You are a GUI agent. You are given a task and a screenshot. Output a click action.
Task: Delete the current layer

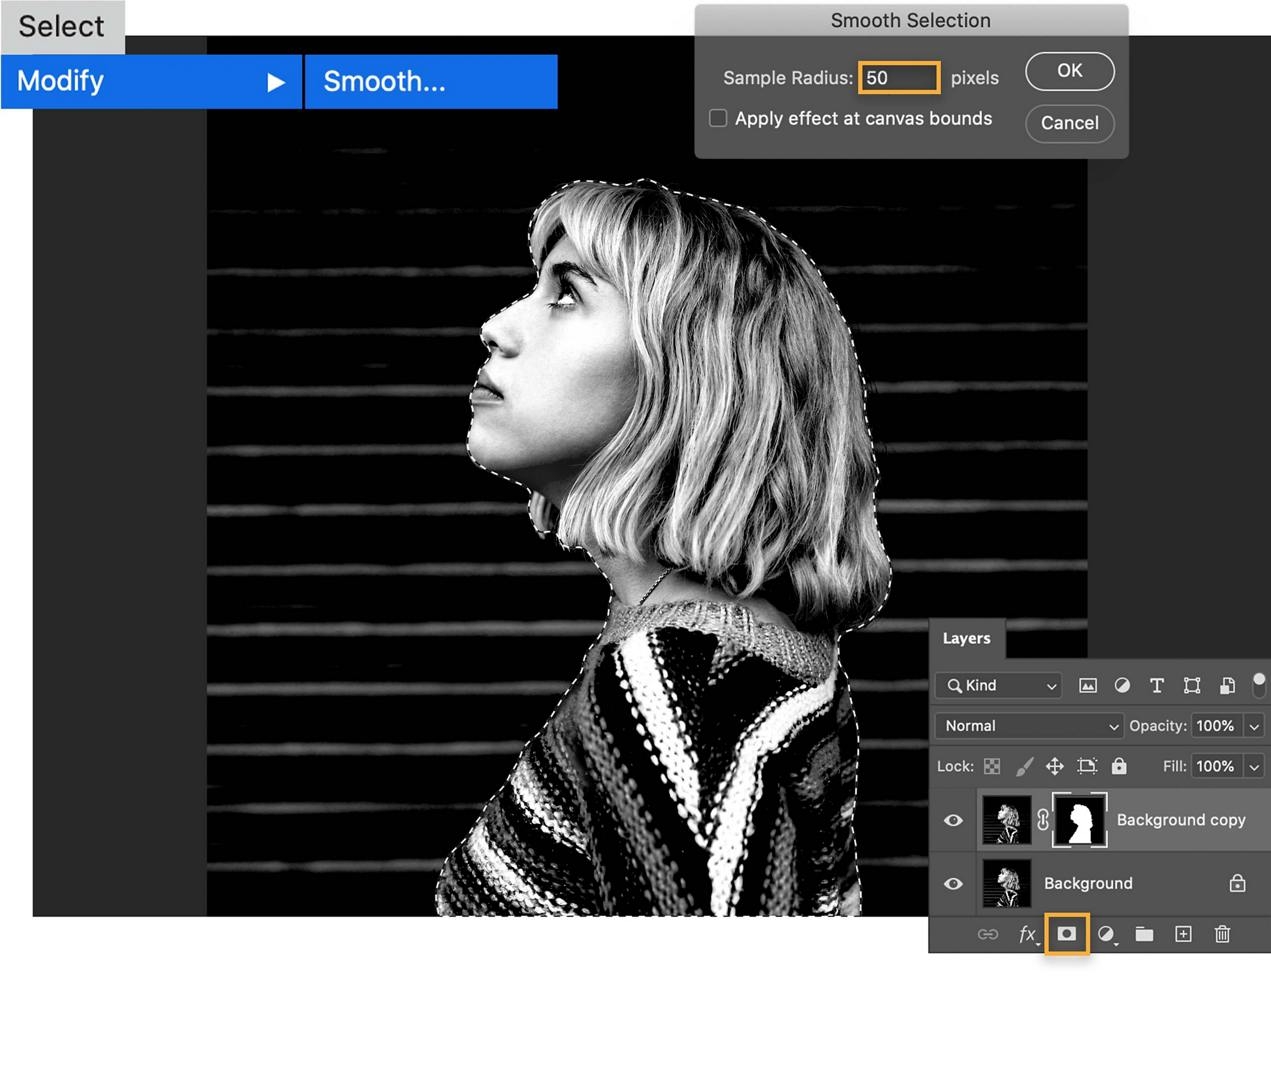pyautogui.click(x=1221, y=934)
